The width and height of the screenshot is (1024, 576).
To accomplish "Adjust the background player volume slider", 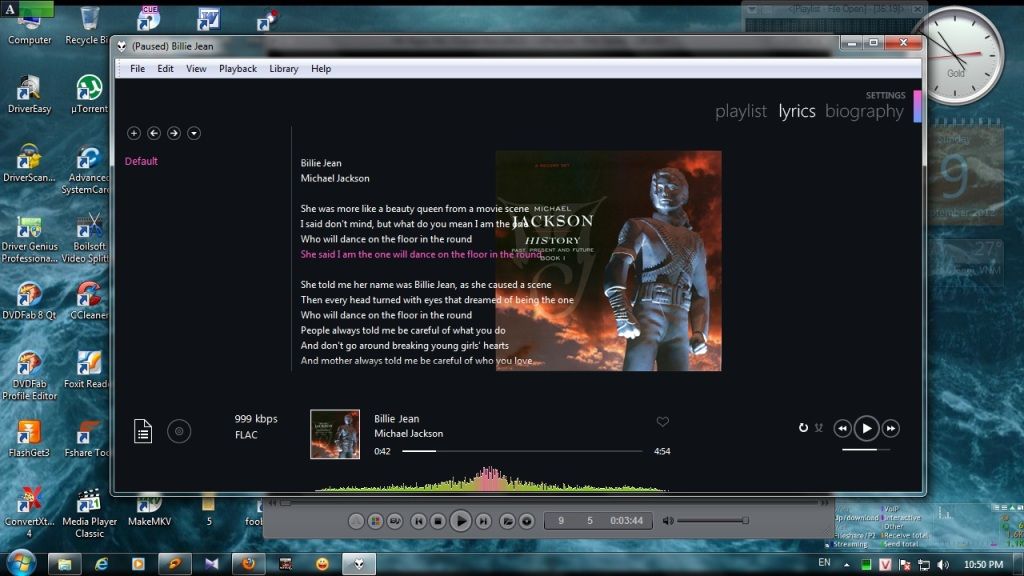I will pos(712,520).
